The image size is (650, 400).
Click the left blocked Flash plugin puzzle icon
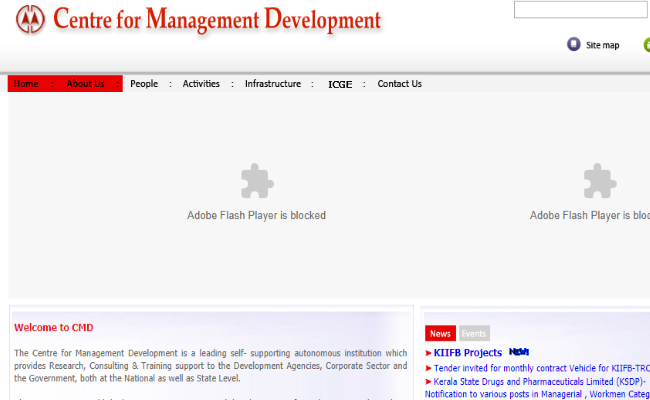click(x=256, y=181)
